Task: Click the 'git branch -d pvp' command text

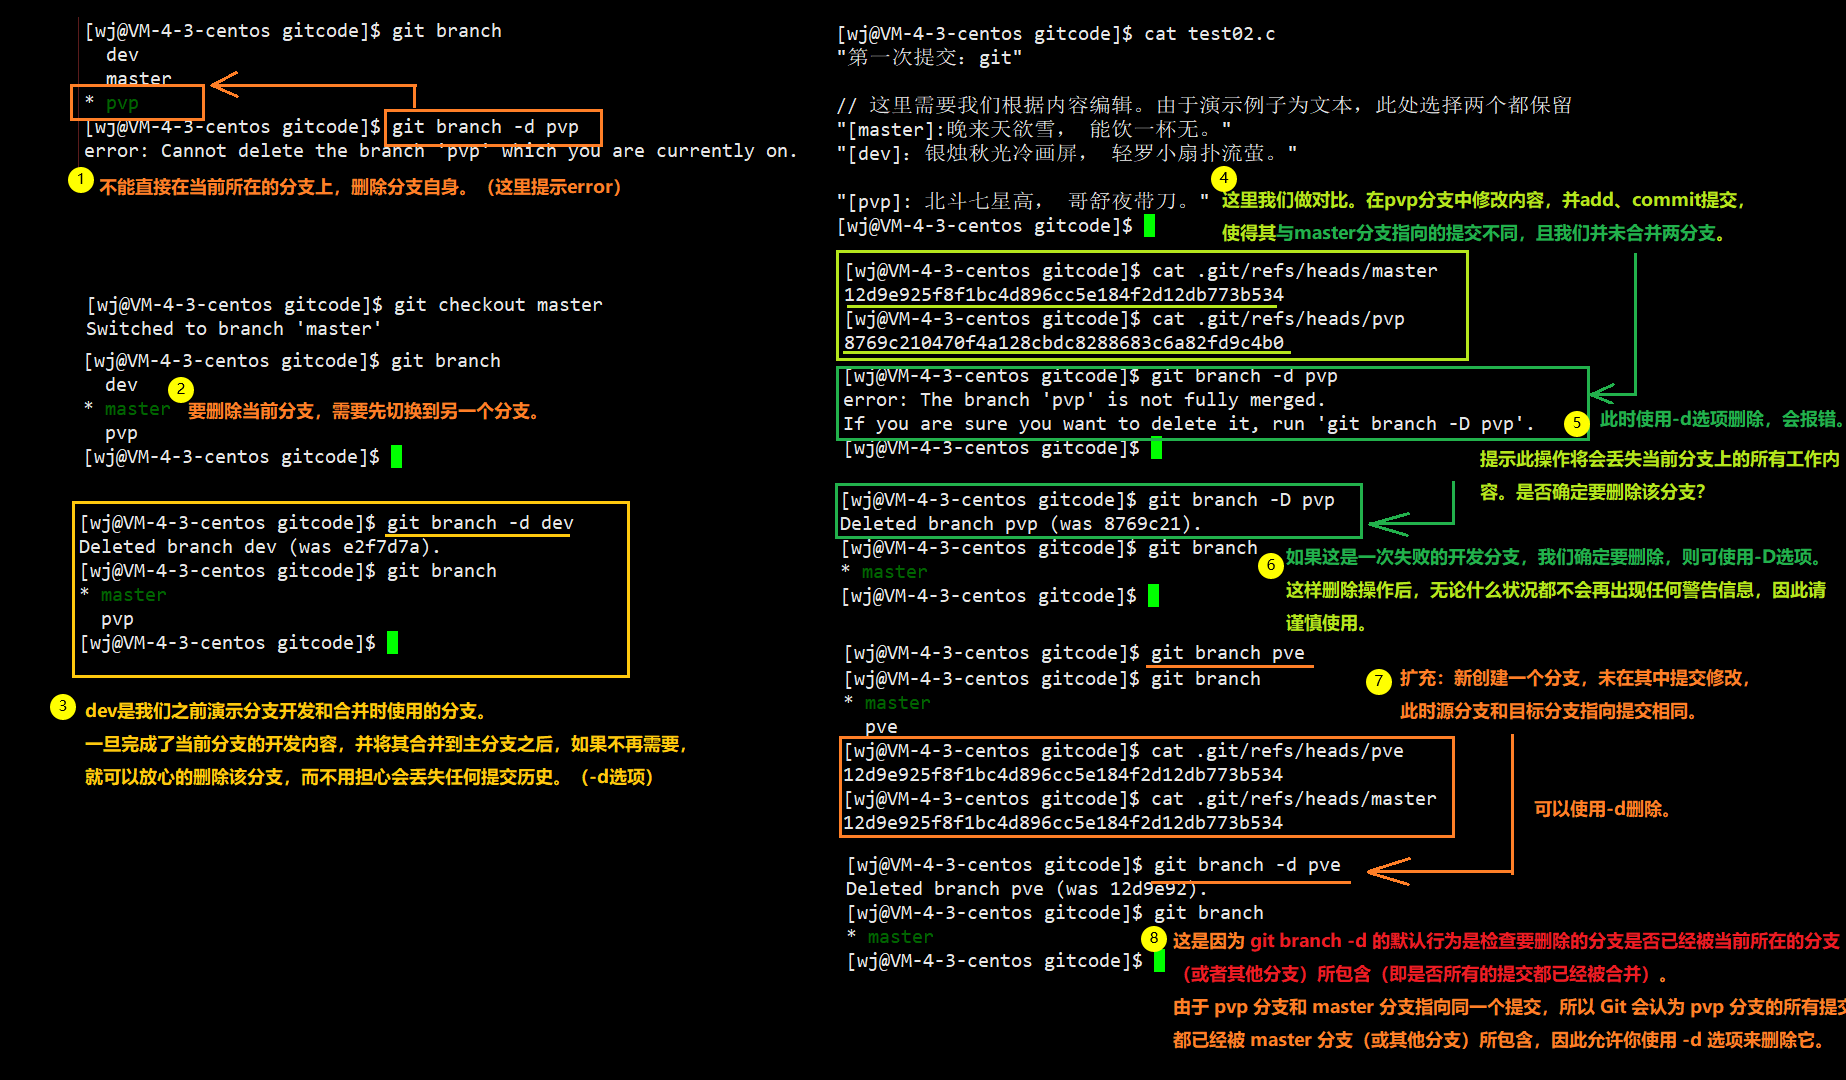Action: click(x=485, y=127)
